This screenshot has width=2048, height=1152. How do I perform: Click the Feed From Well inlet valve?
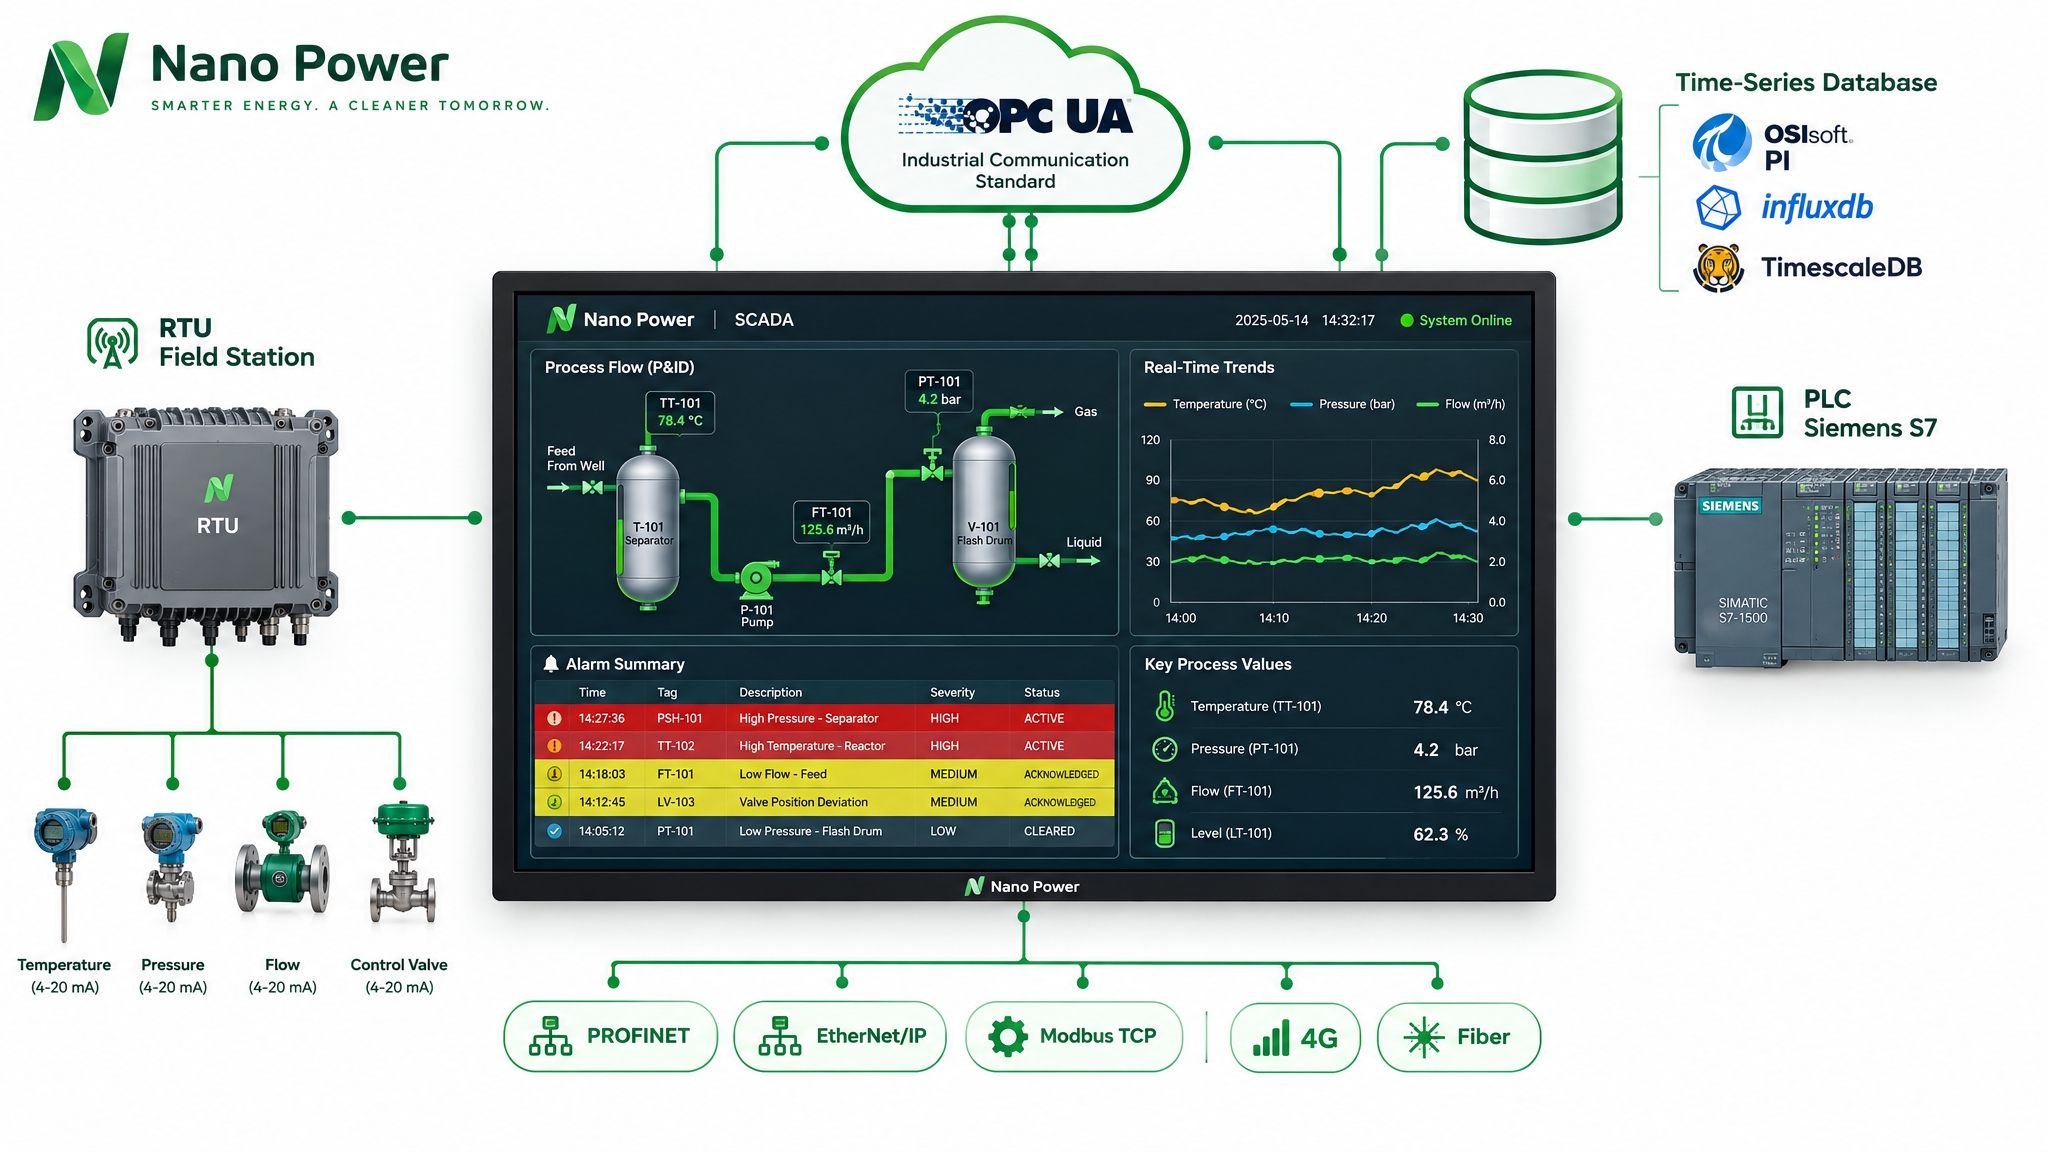point(593,488)
